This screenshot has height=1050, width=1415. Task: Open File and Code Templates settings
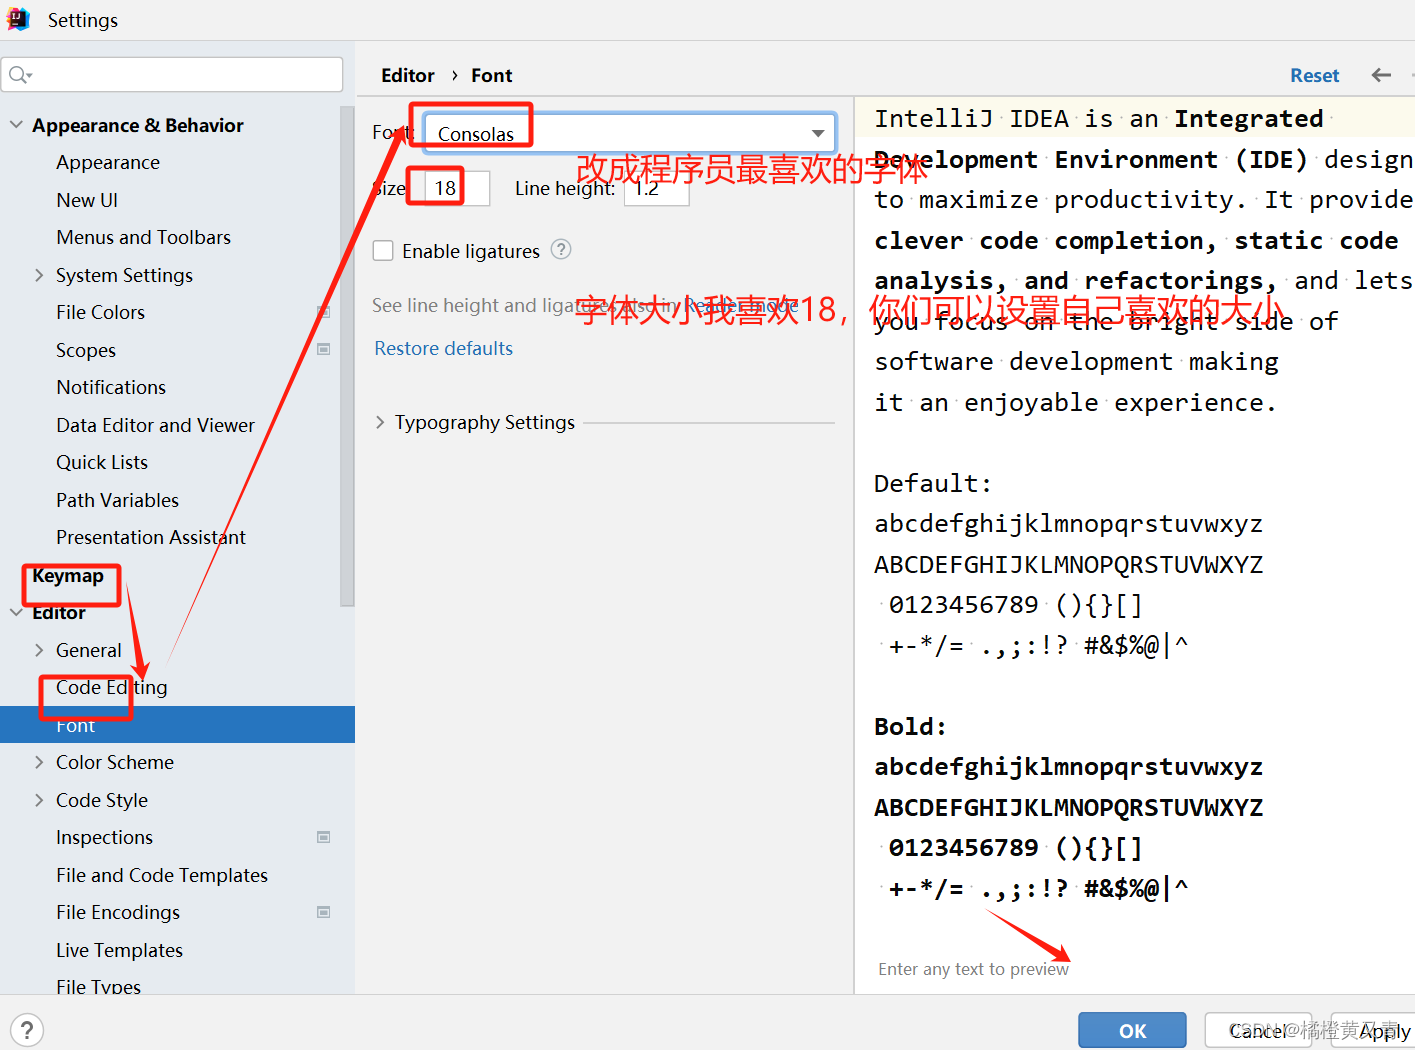[162, 875]
